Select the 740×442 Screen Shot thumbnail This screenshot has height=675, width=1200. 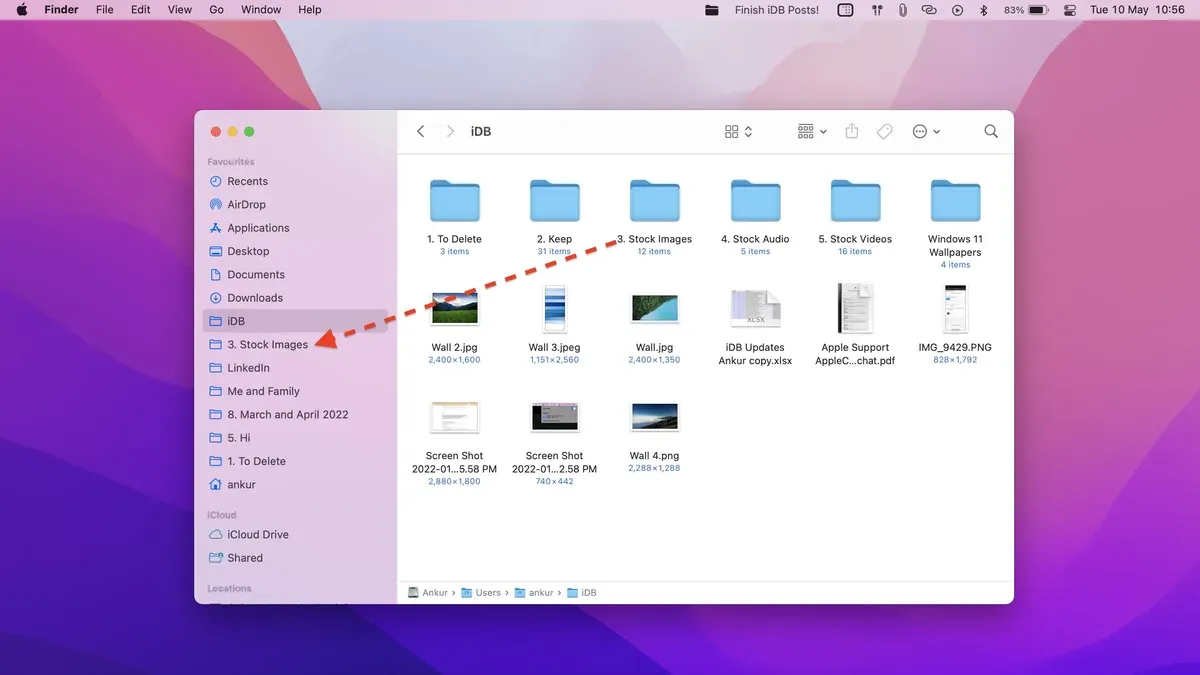coord(554,417)
